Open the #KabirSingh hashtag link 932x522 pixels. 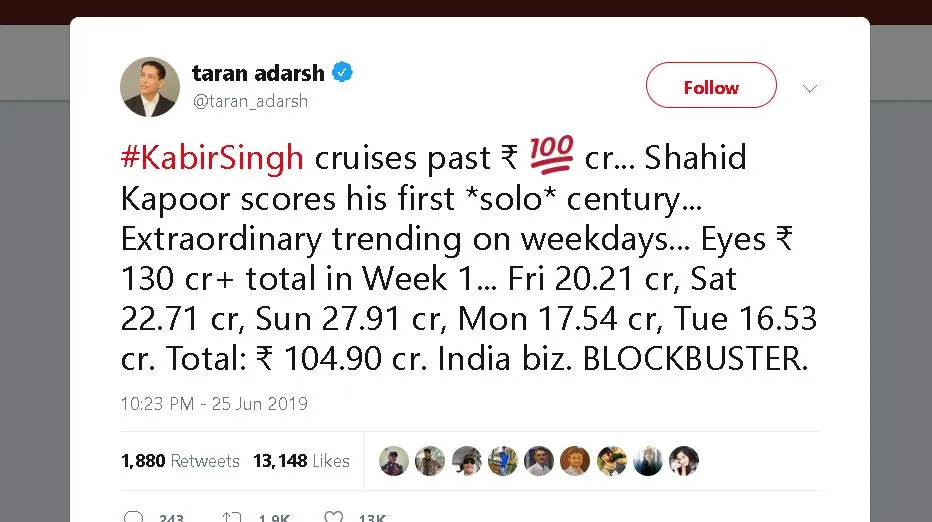point(212,158)
